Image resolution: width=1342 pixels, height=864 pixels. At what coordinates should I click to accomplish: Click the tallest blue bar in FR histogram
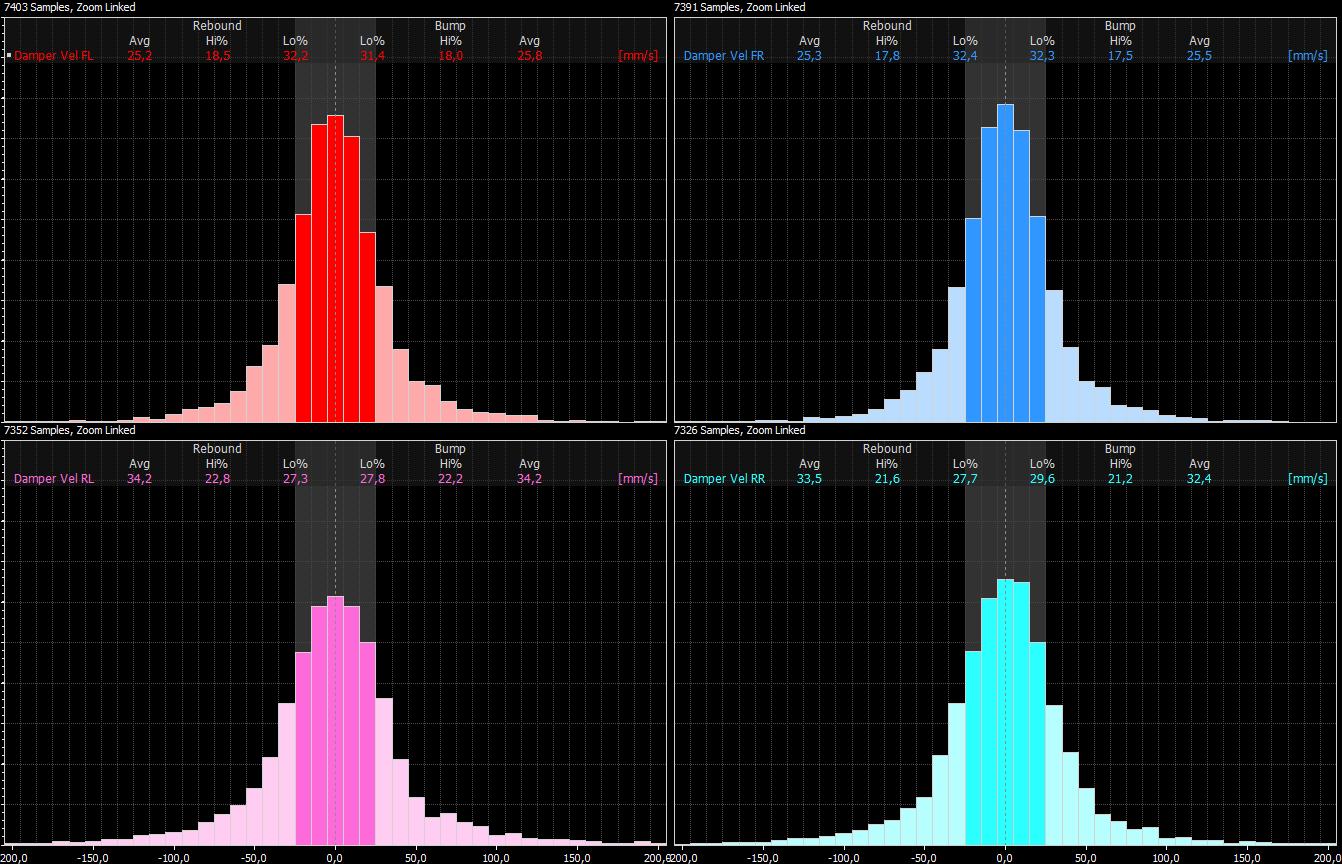coord(1005,263)
